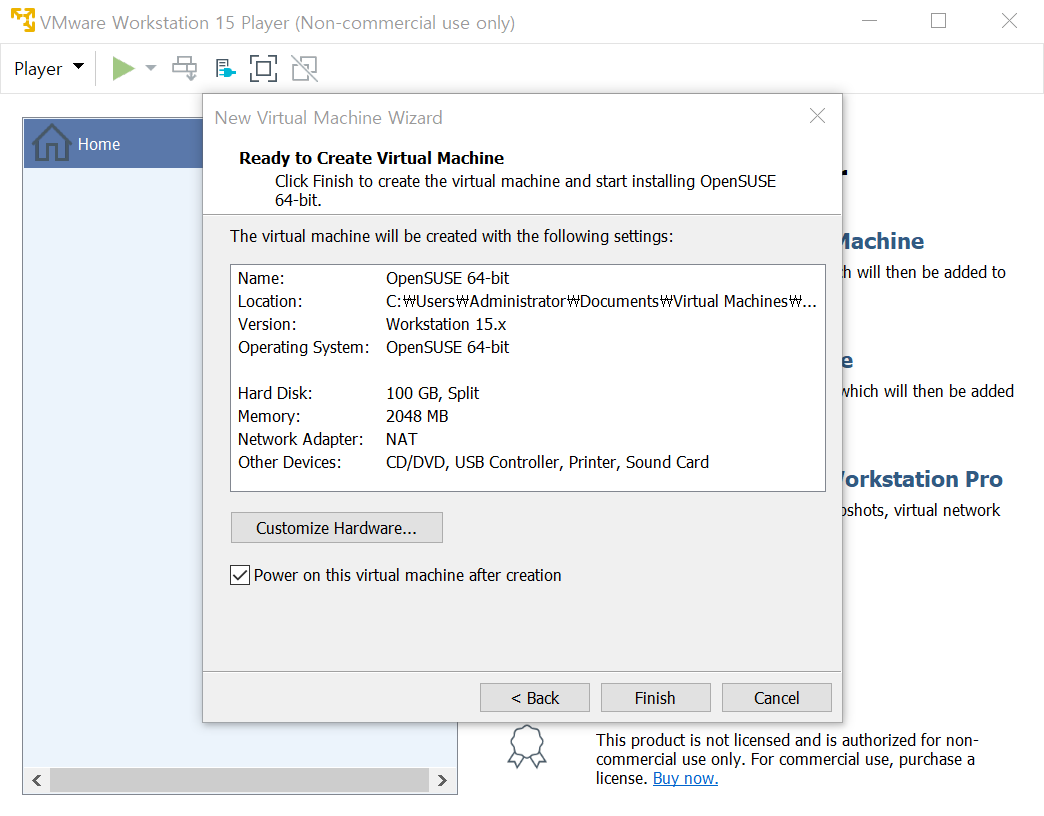Select the Name value OpenSUSE 64-bit

(447, 278)
